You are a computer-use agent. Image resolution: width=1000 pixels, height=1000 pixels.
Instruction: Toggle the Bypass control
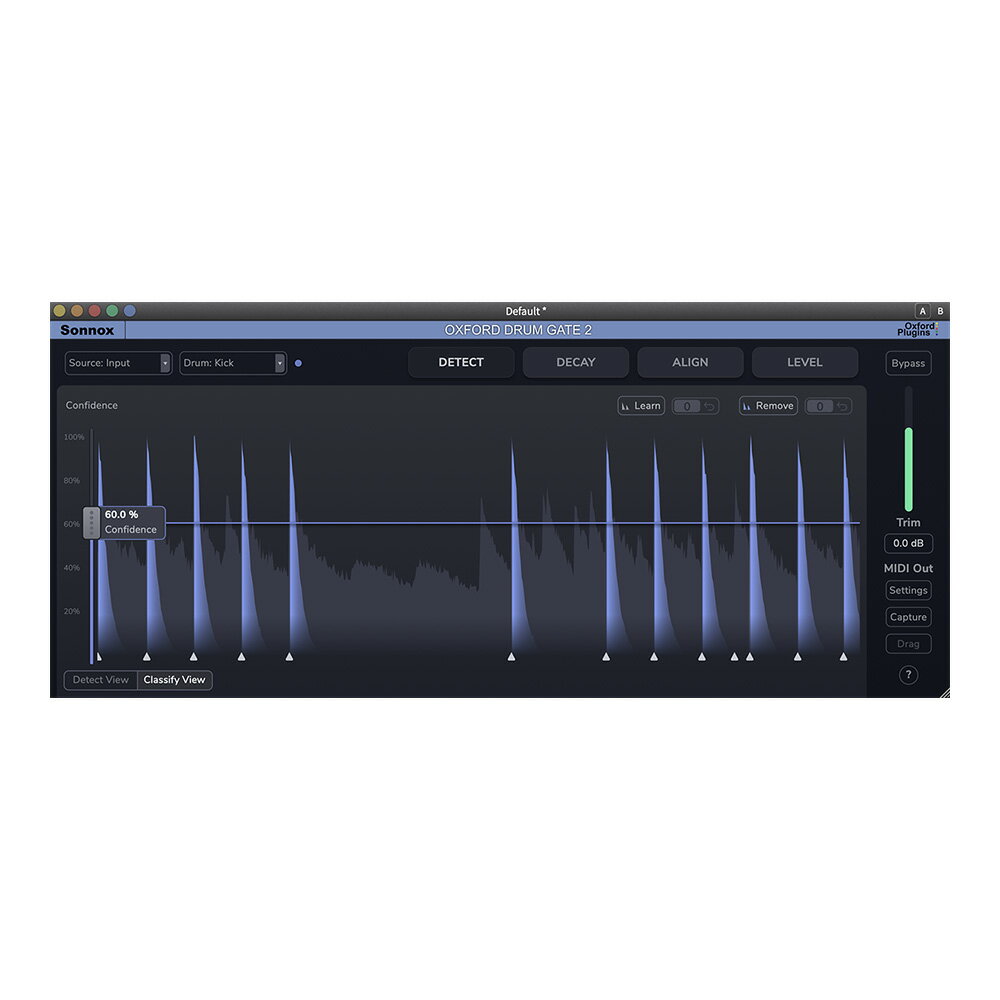click(x=907, y=363)
